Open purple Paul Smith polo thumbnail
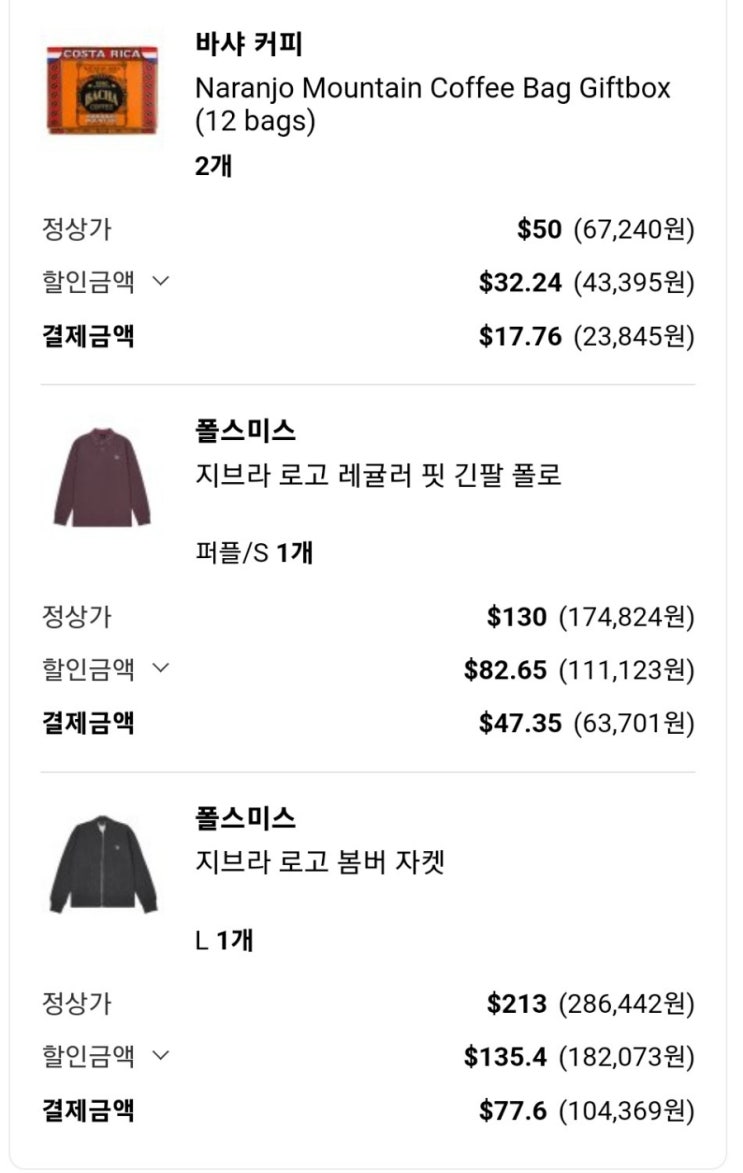Image resolution: width=743 pixels, height=1173 pixels. tap(102, 477)
